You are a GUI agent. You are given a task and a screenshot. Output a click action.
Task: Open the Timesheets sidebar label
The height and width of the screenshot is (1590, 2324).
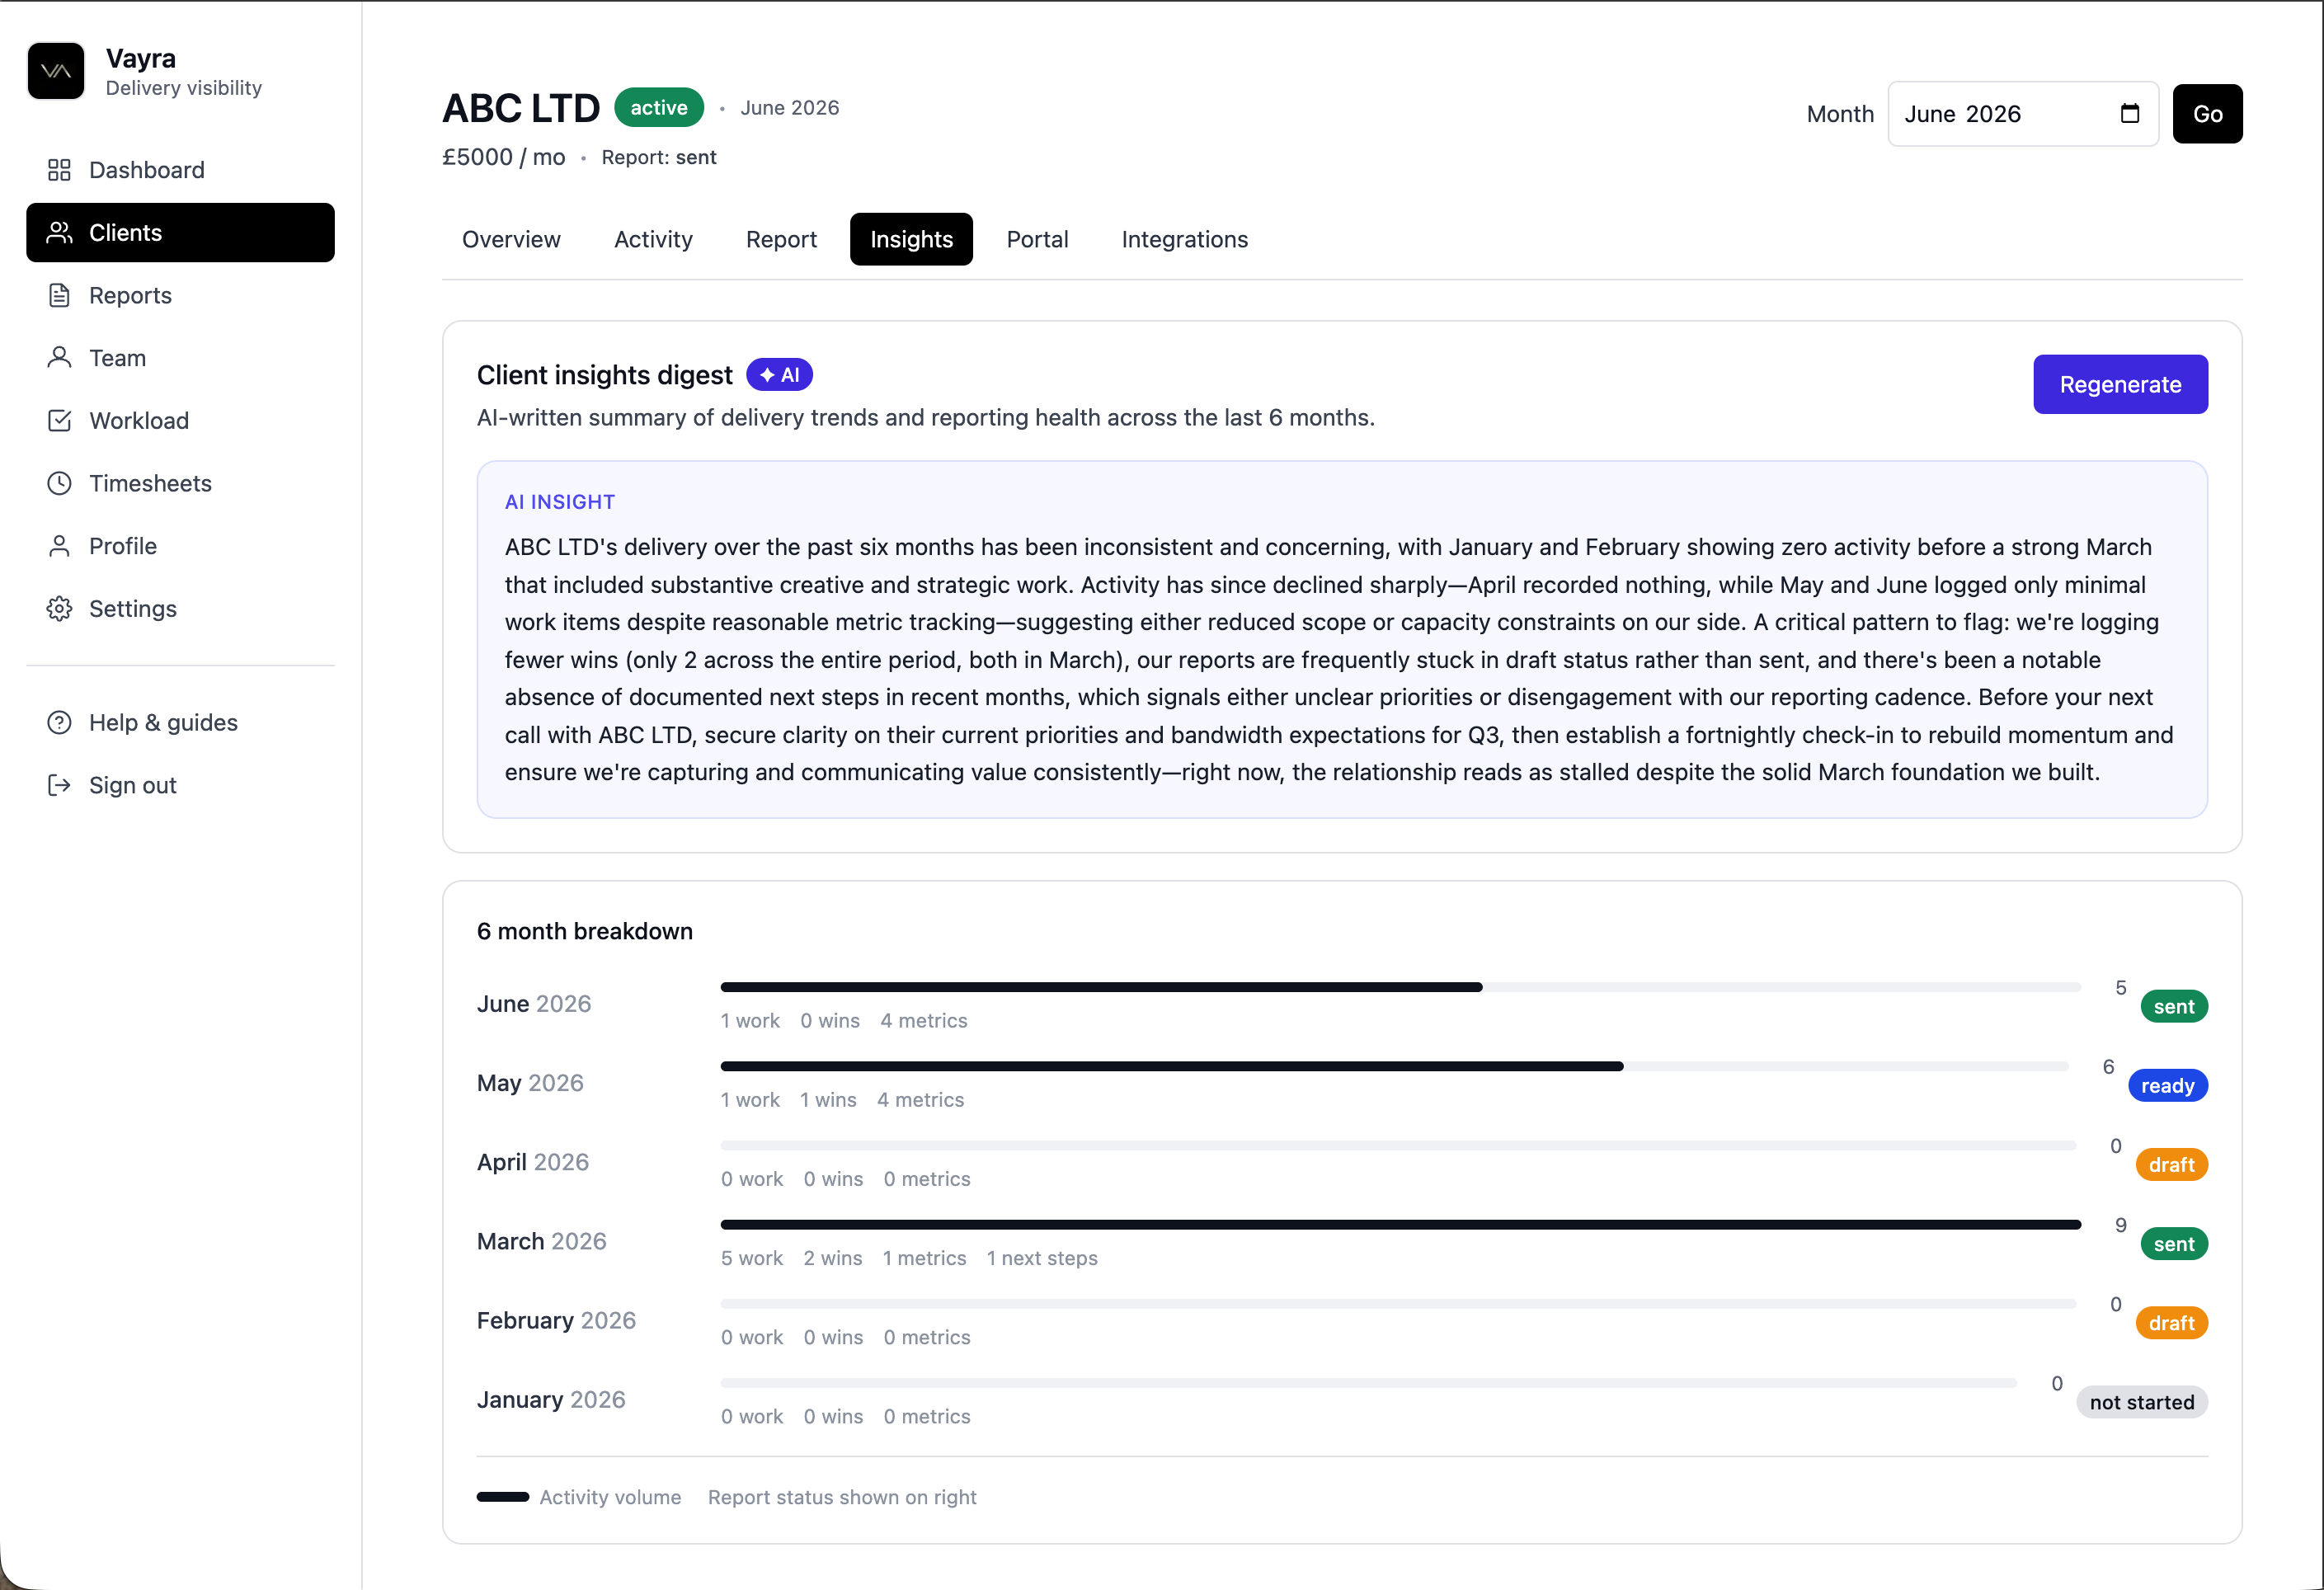click(x=150, y=483)
